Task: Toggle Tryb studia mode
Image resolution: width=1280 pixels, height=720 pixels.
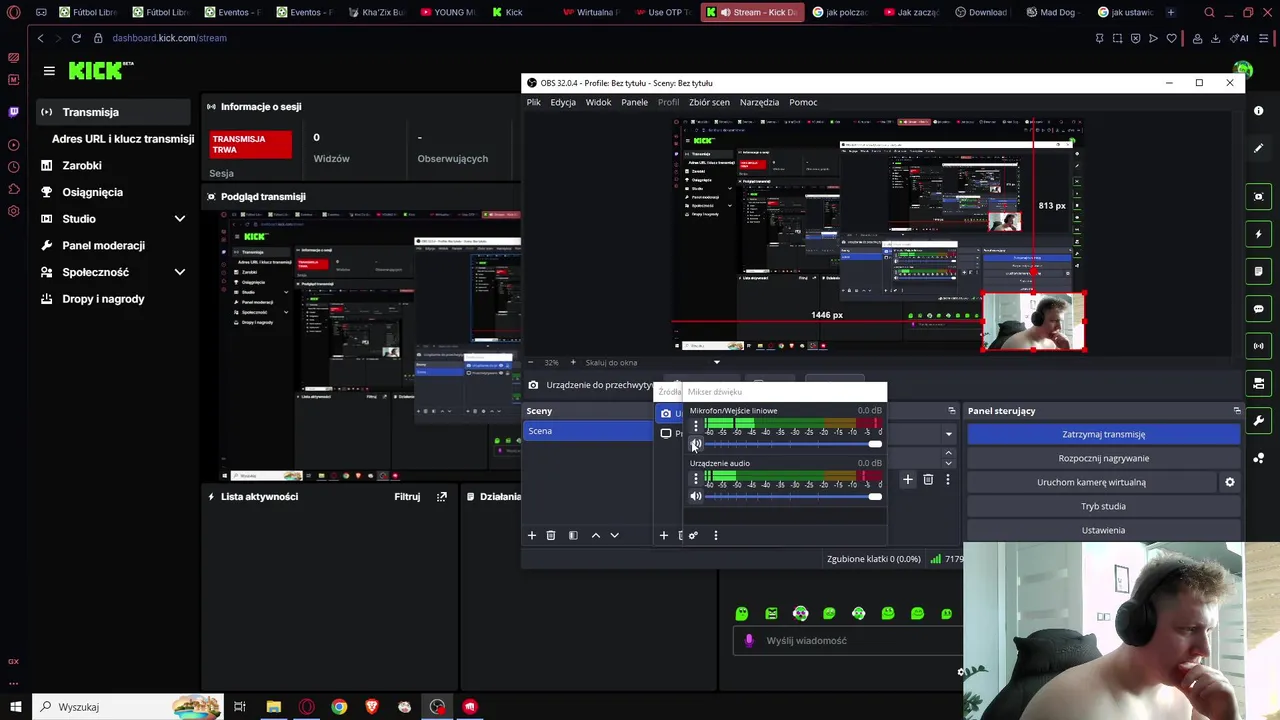Action: 1103,506
